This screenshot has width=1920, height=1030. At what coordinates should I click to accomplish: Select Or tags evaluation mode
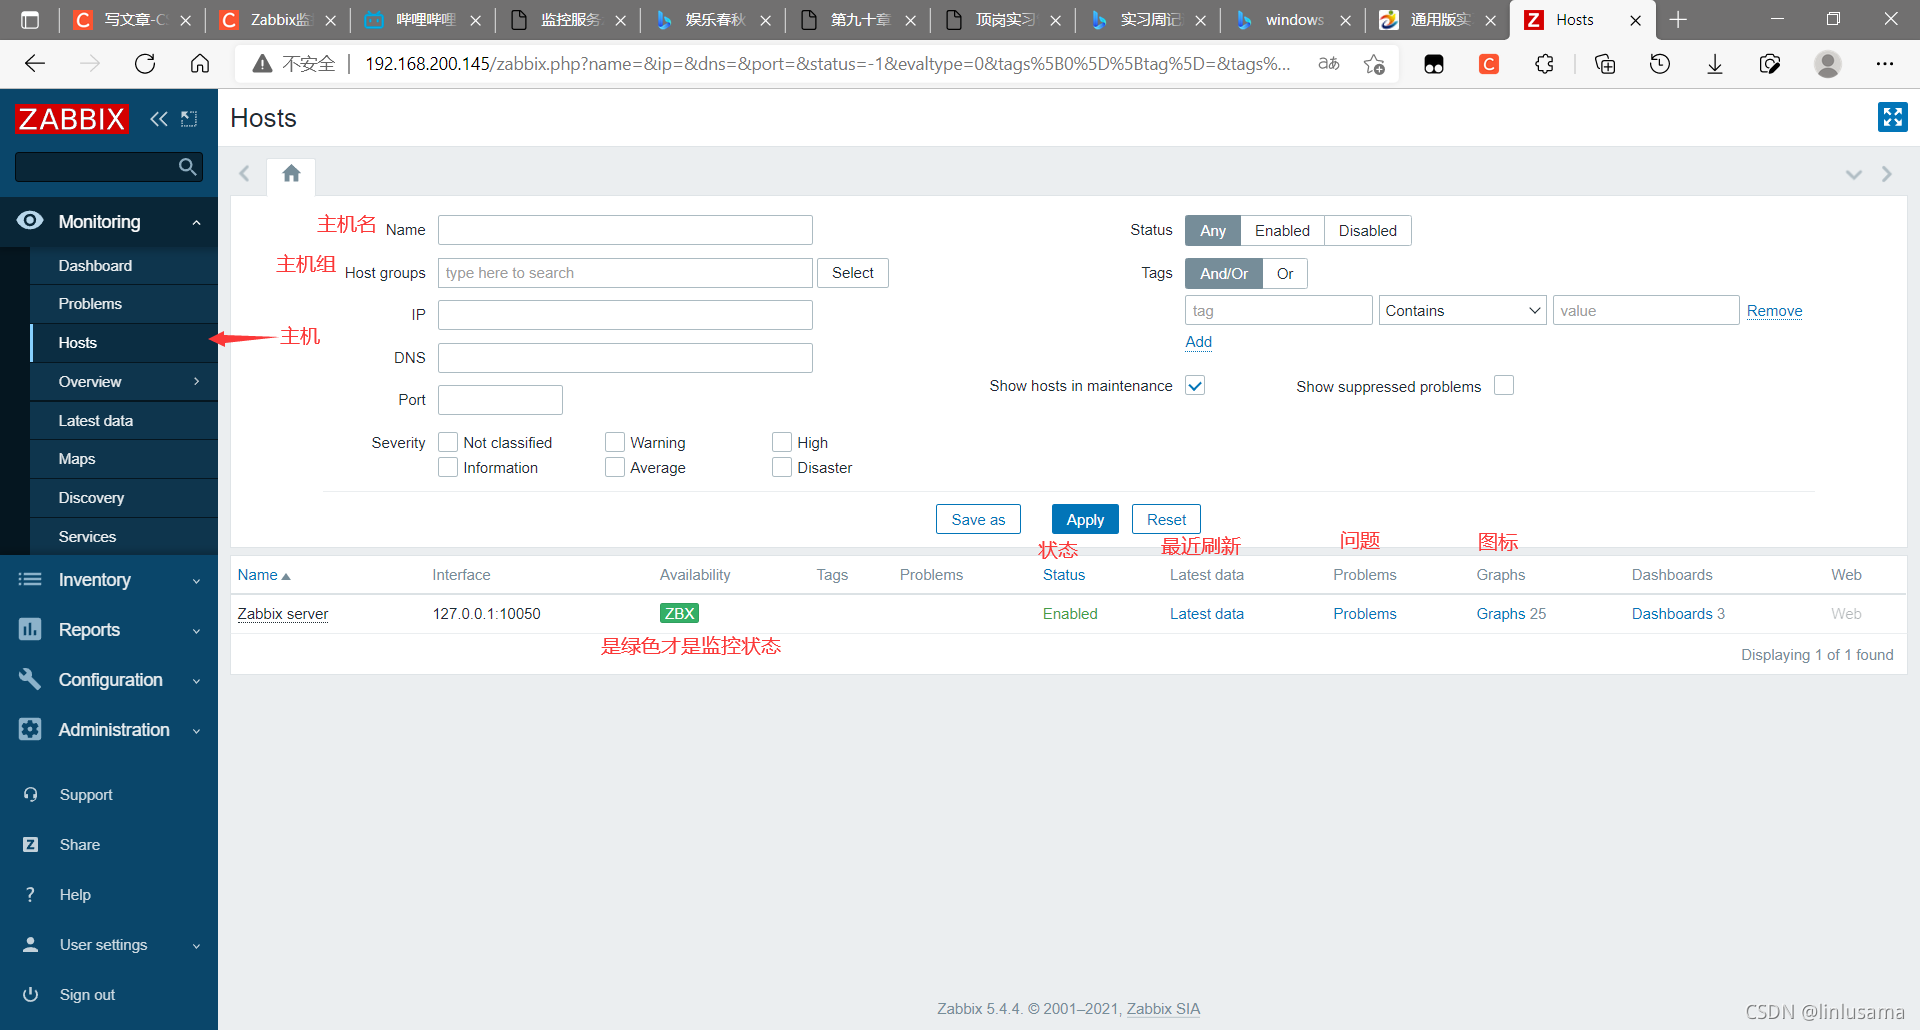pyautogui.click(x=1285, y=274)
